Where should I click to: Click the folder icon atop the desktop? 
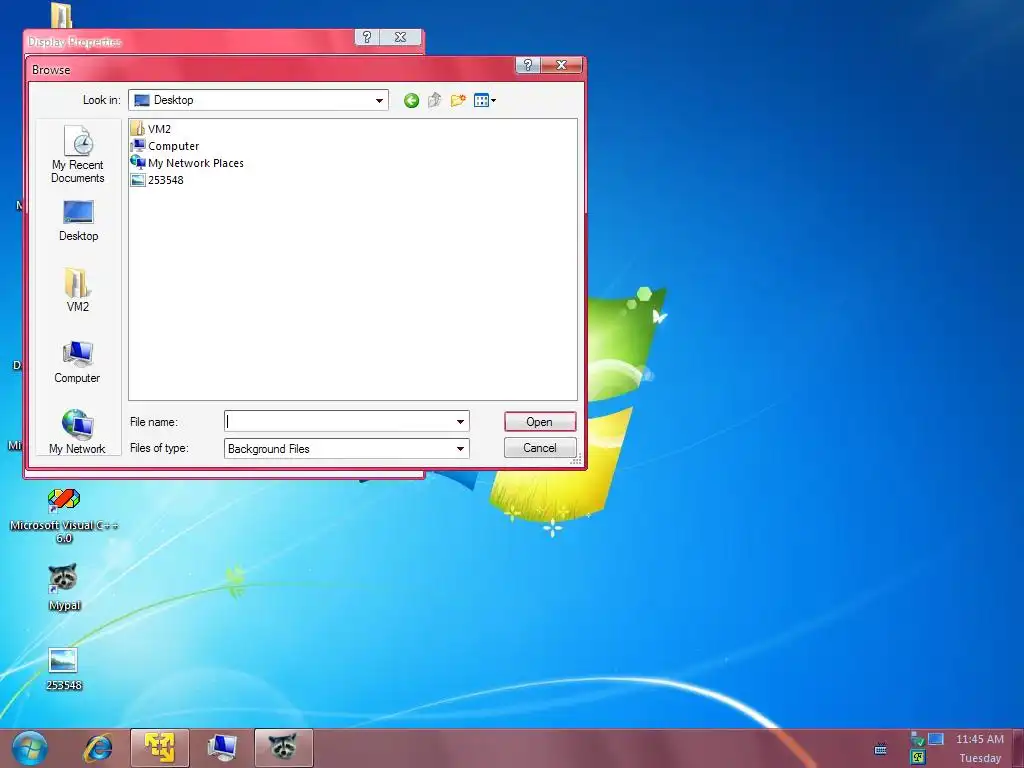click(61, 15)
